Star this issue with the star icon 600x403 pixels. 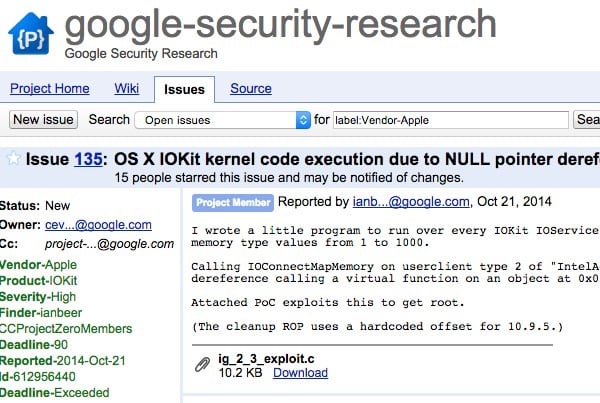pyautogui.click(x=13, y=158)
